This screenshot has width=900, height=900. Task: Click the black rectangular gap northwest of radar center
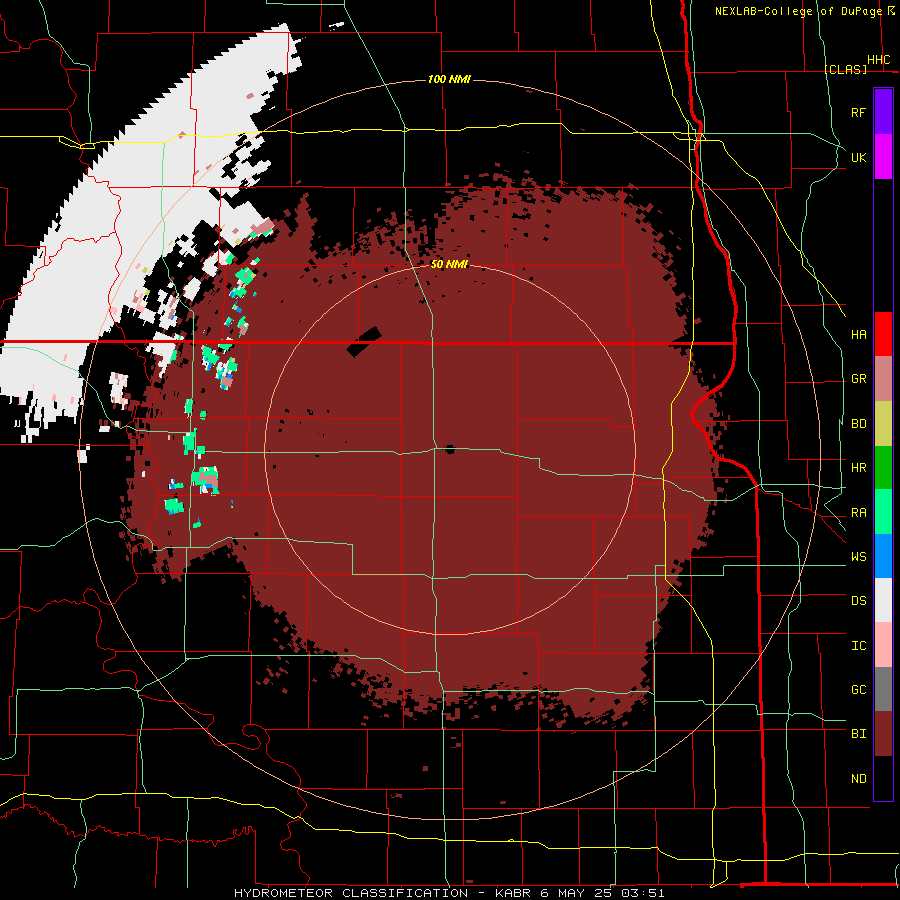coord(364,342)
